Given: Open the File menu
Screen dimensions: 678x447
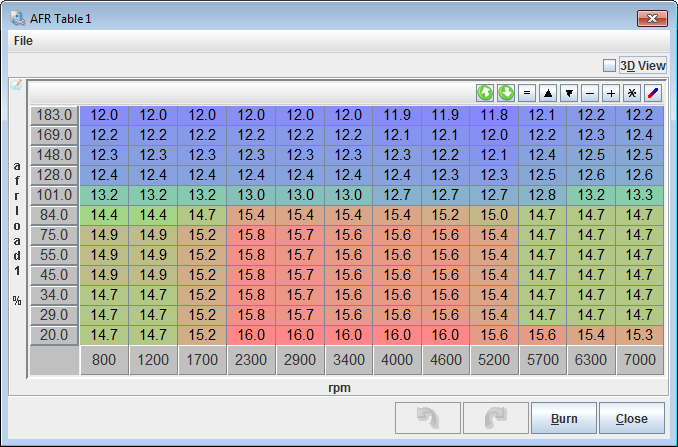Looking at the screenshot, I should (x=23, y=41).
